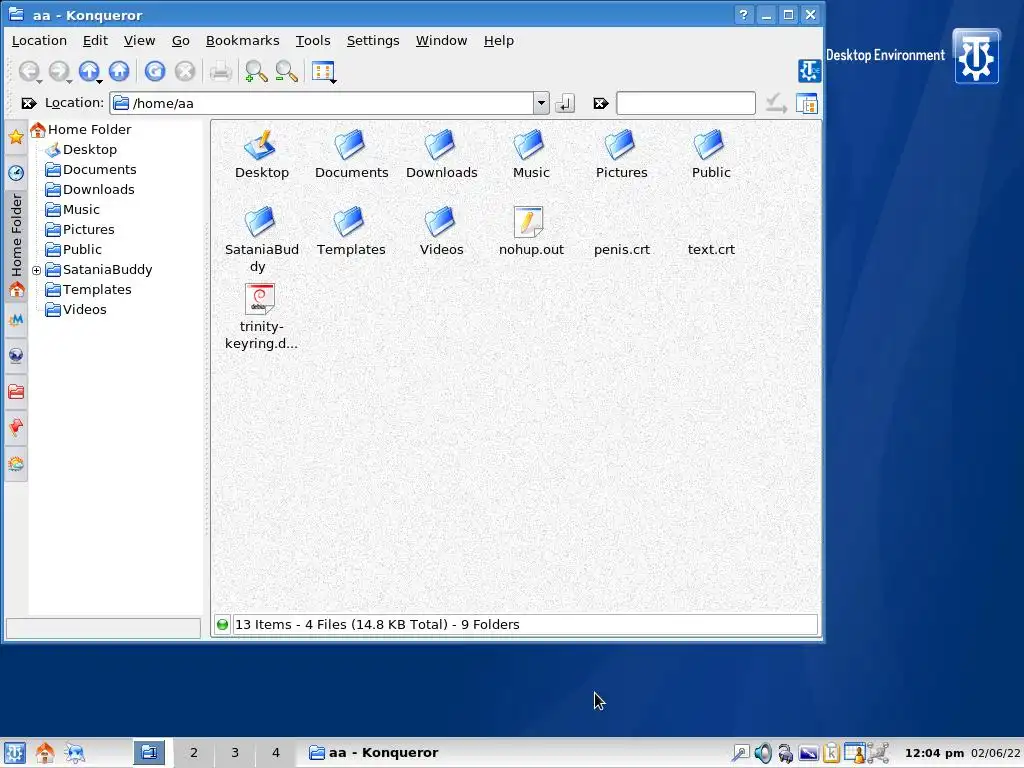Clear the location bar with black X

[x=29, y=103]
